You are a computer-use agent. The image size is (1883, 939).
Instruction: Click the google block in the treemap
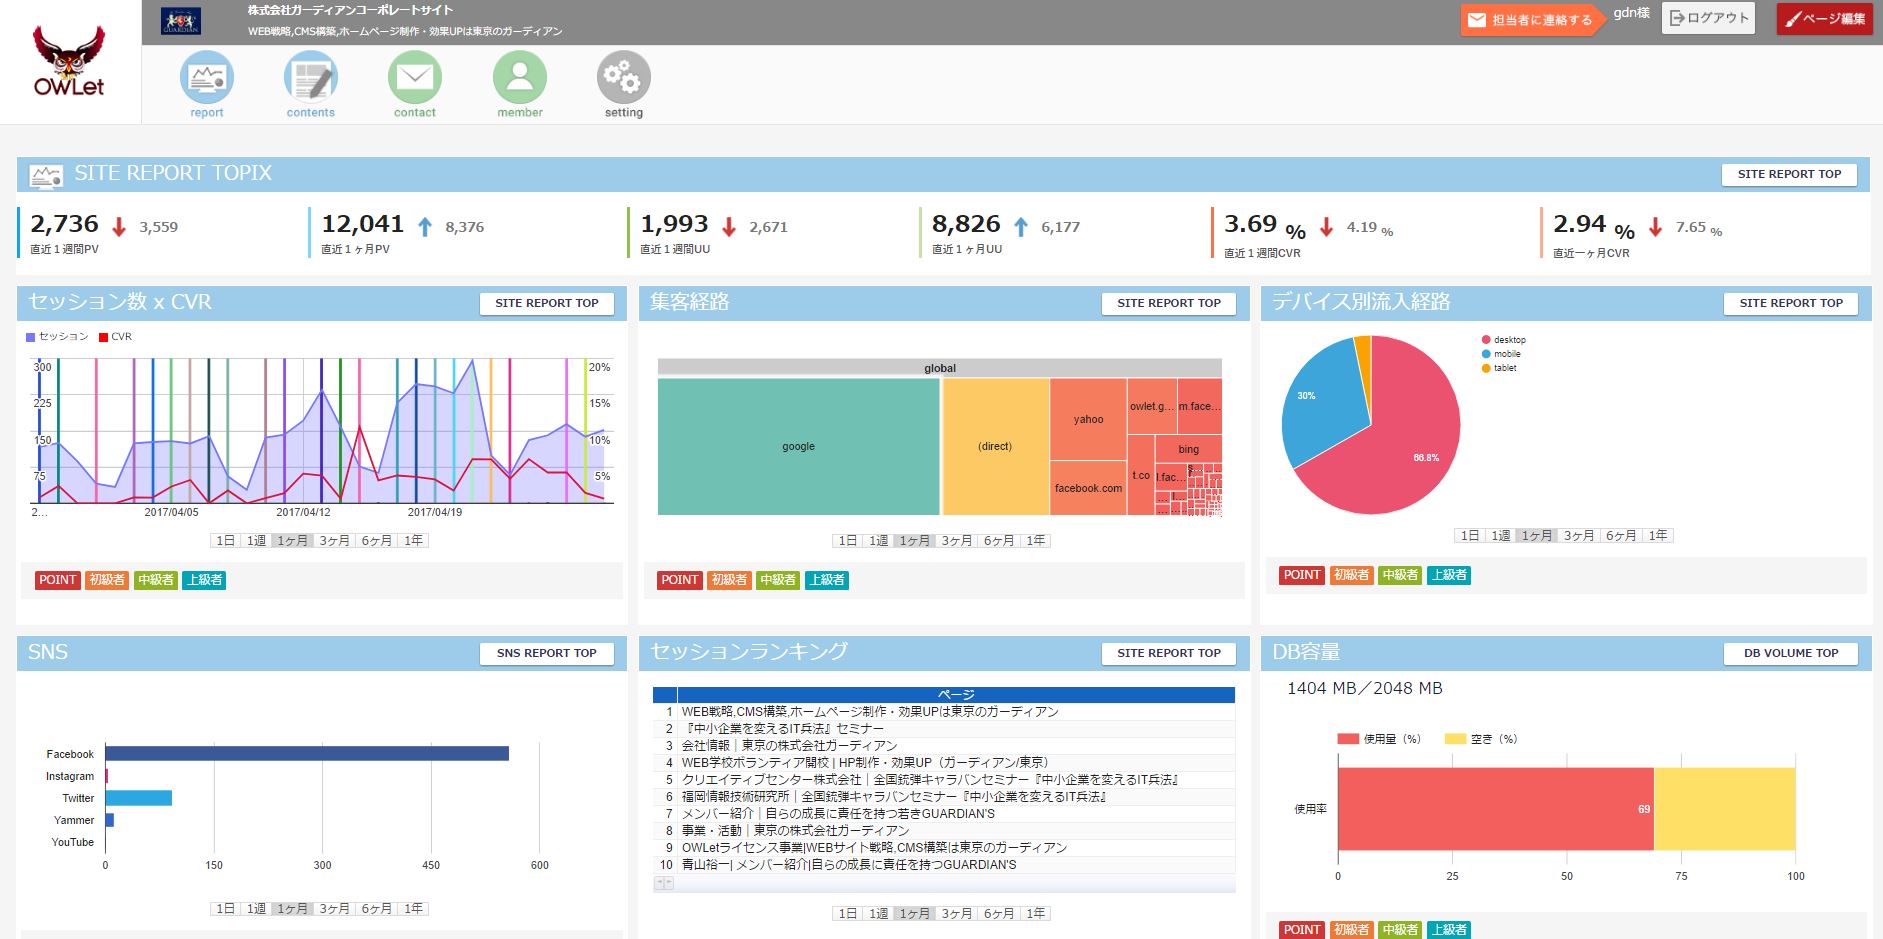coord(798,446)
